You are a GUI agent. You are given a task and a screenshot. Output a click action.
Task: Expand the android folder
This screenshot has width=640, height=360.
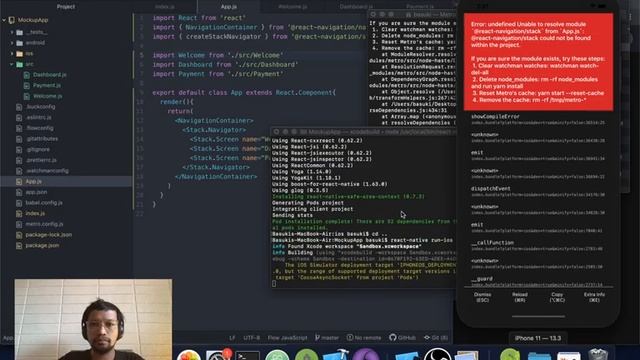[x=12, y=42]
